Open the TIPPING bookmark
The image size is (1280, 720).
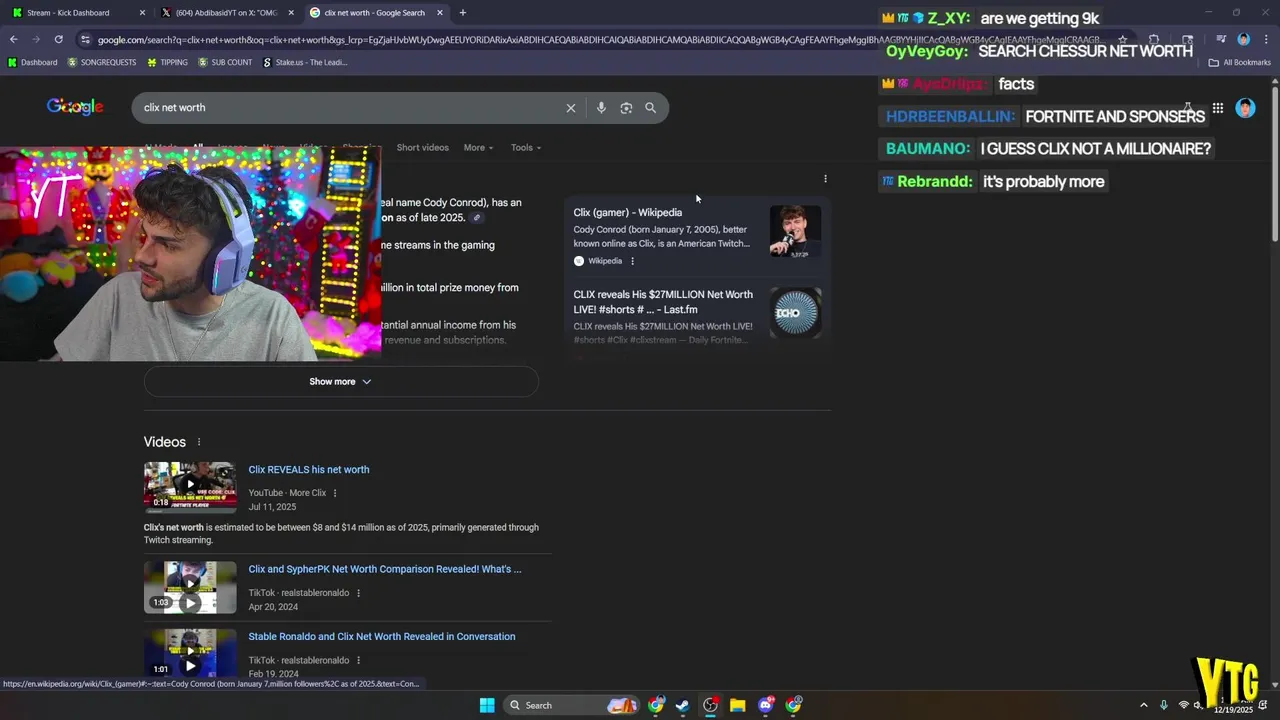[x=167, y=62]
